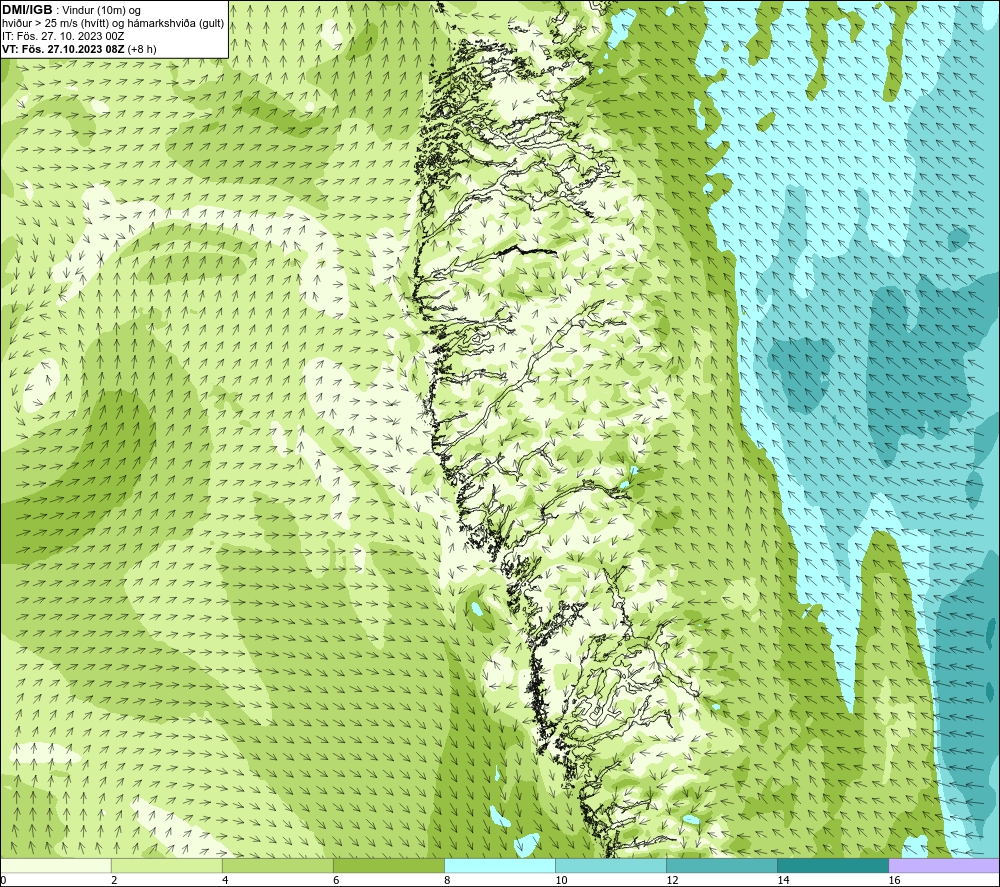Click the 10–12 m/s turquoise legend swatch
This screenshot has height=887, width=1000.
611,865
